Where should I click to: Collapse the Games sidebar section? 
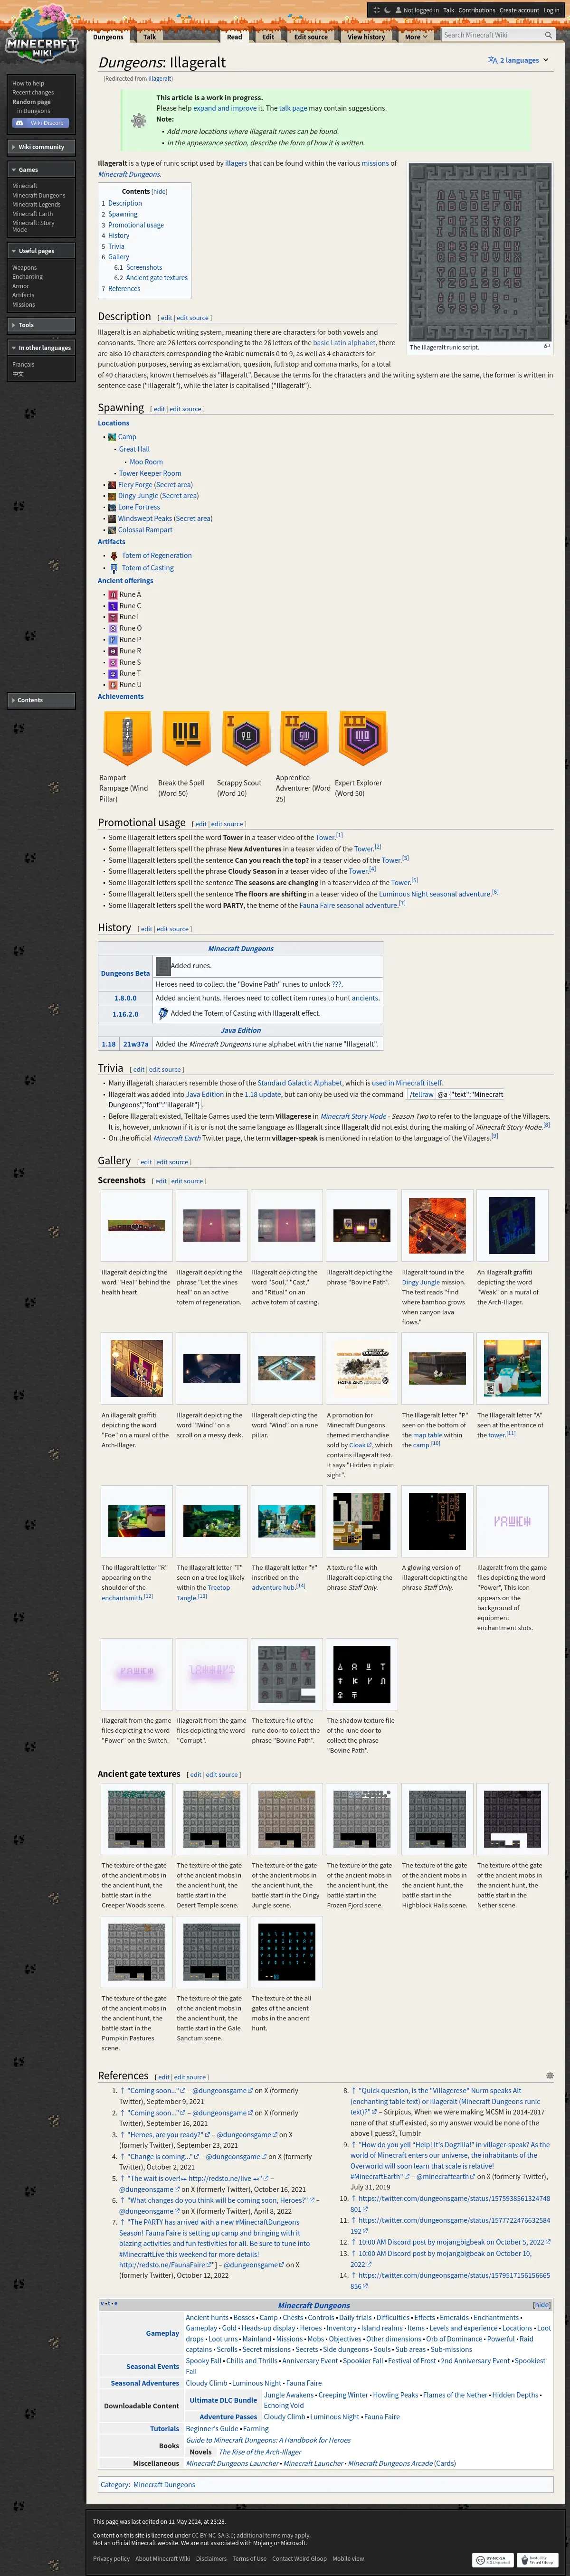click(x=41, y=170)
